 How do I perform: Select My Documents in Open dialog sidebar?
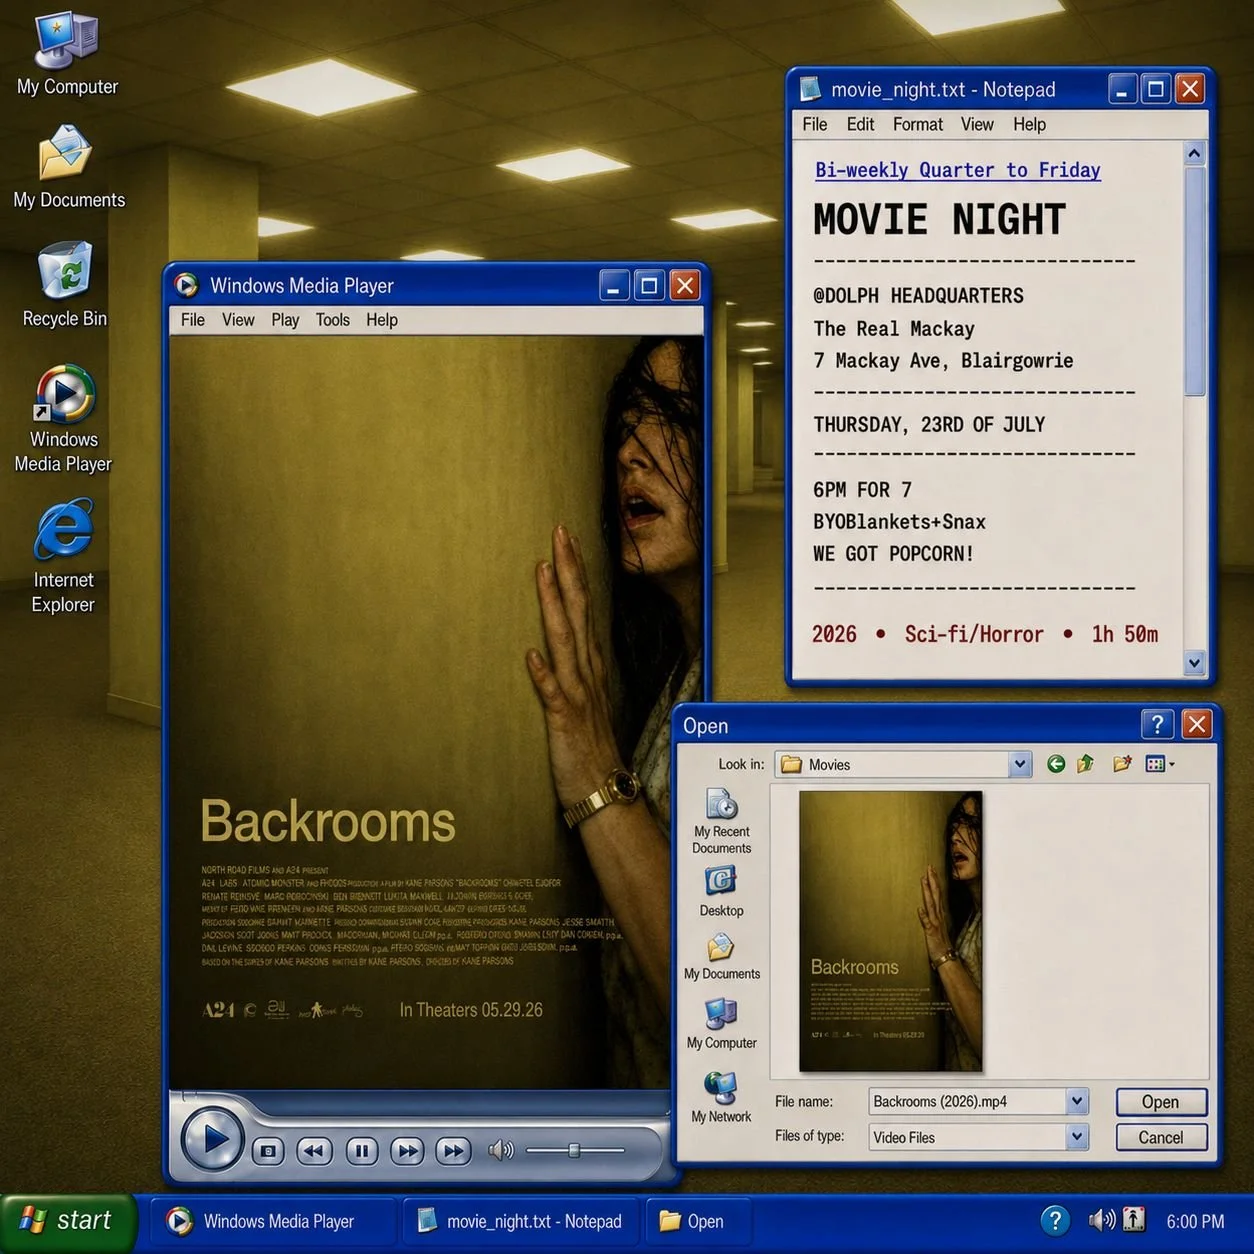point(722,957)
